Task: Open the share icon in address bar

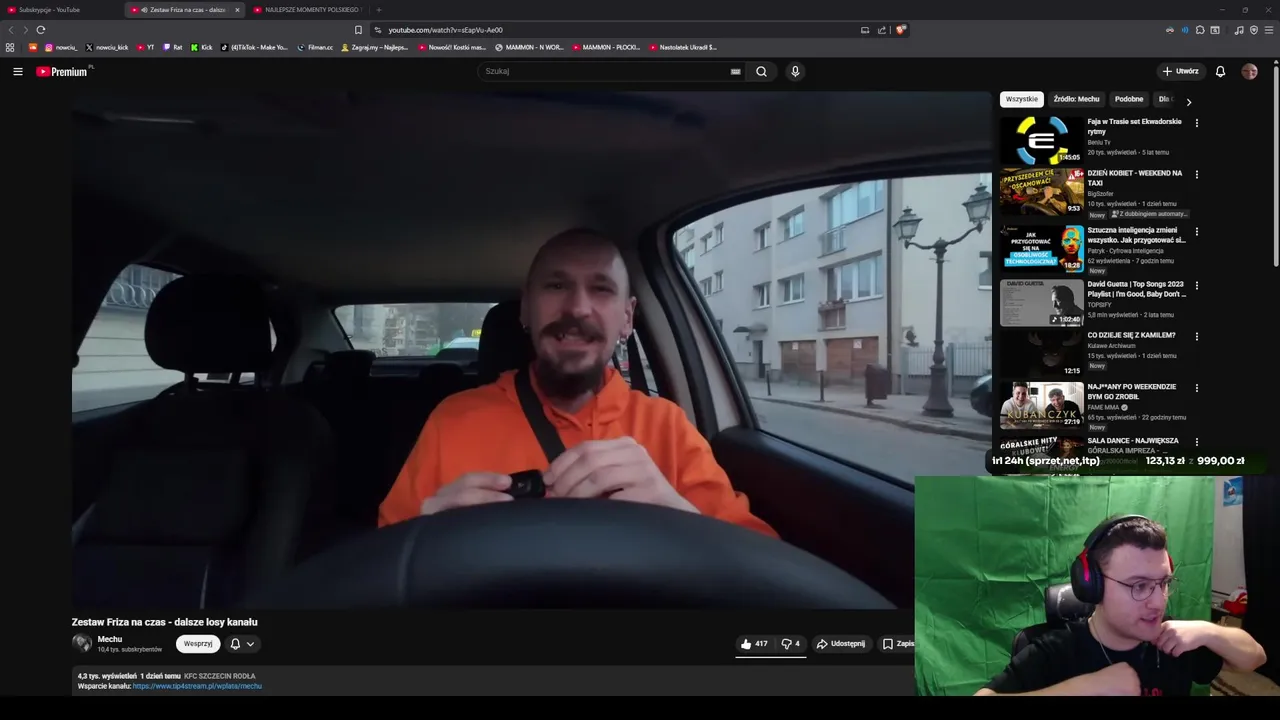Action: pos(882,30)
